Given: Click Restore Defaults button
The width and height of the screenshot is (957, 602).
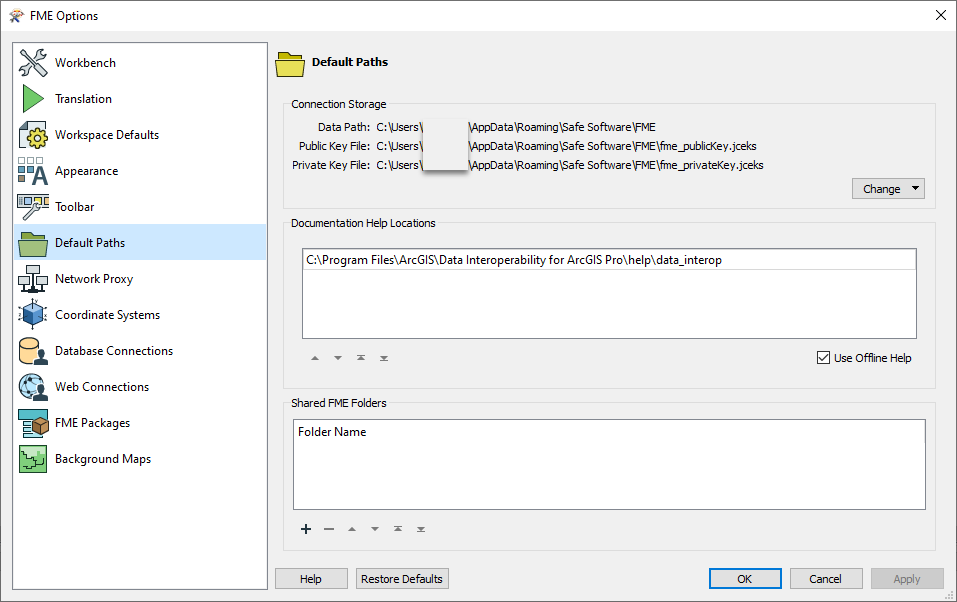Looking at the screenshot, I should tap(402, 579).
